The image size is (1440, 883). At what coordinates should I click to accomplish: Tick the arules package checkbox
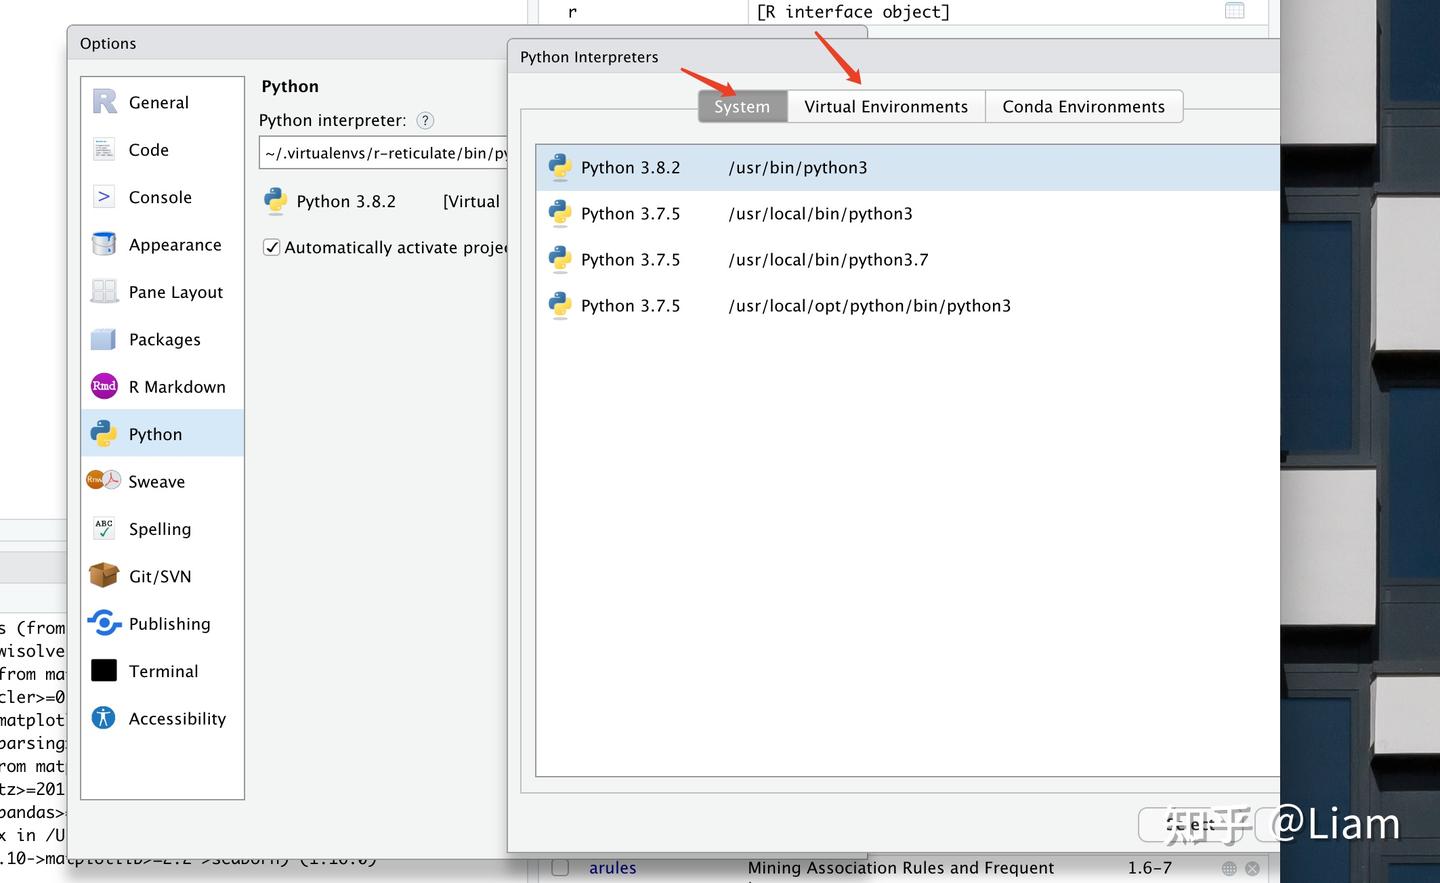coord(560,868)
